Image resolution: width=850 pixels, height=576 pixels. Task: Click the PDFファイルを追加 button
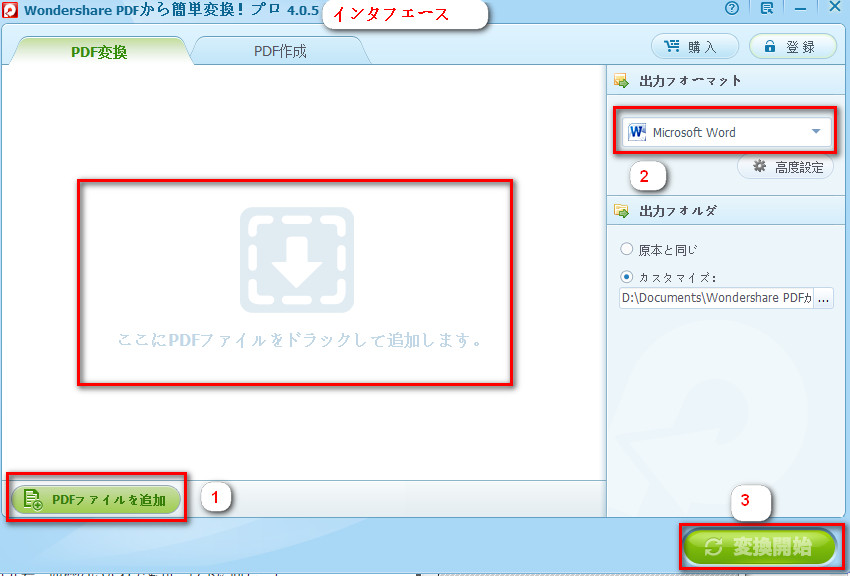tap(96, 500)
